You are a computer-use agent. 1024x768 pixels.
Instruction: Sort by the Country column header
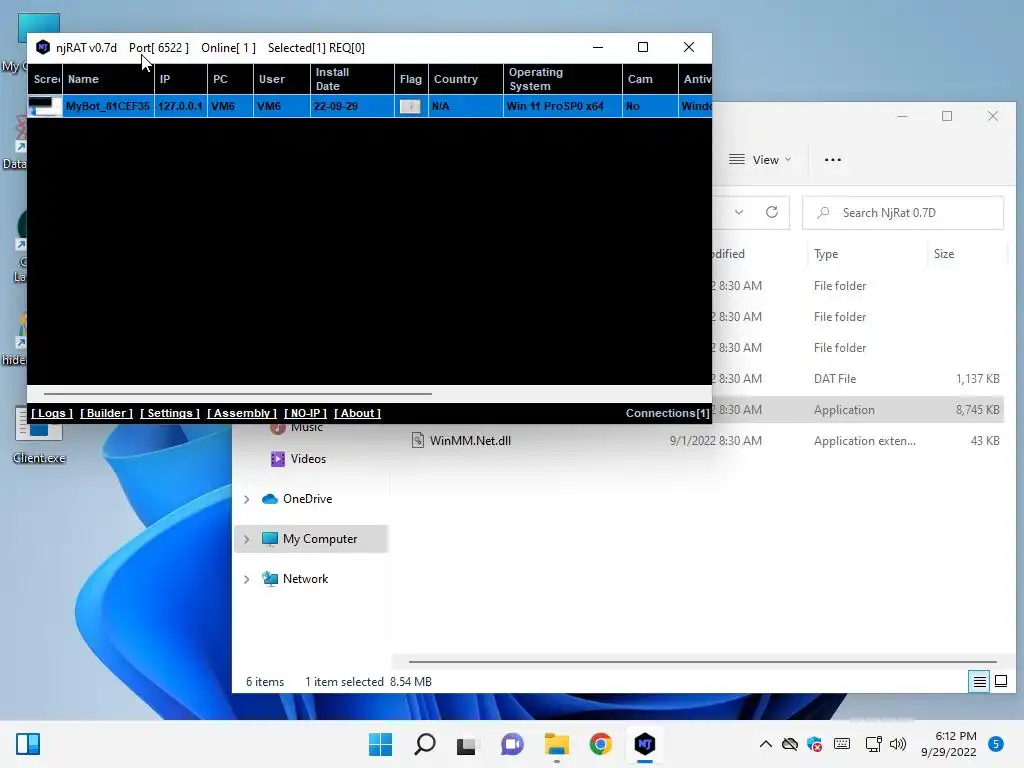click(466, 79)
